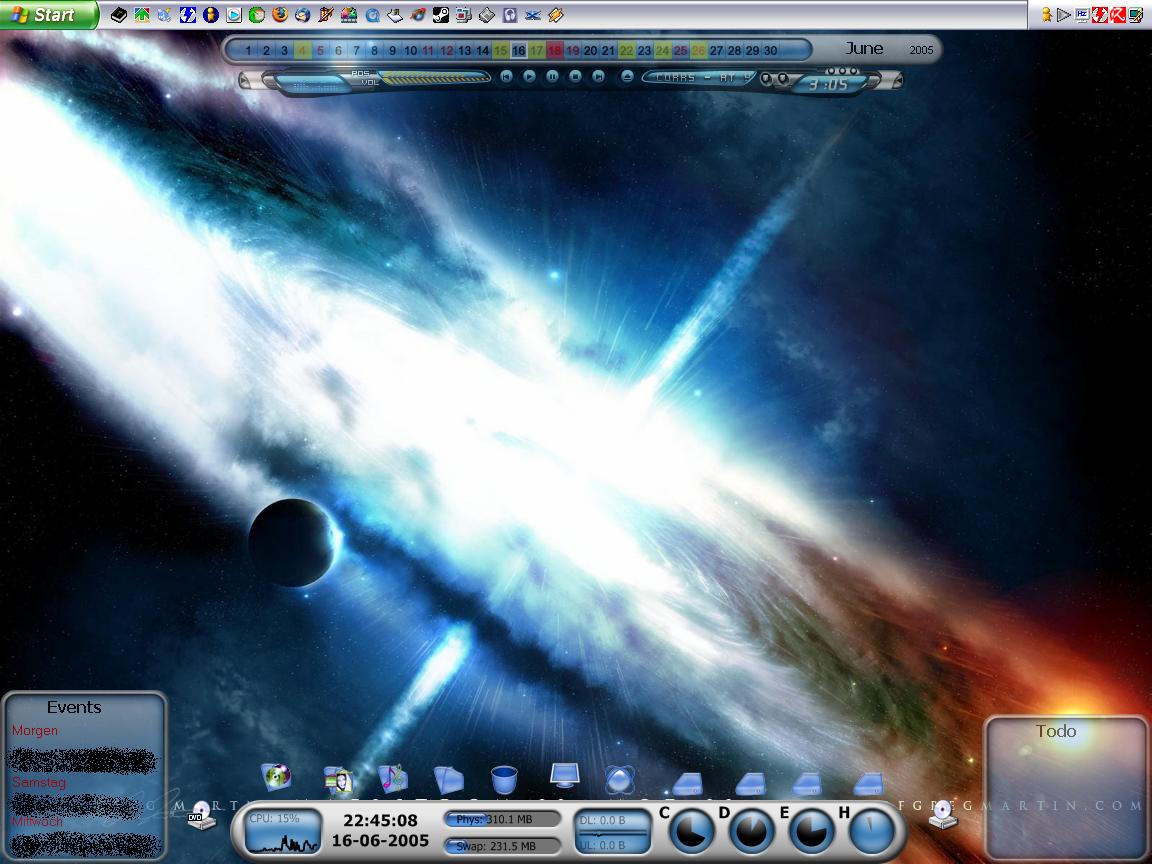Click the yellow figure tray icon
Screen dimensions: 1152x864
pos(1046,15)
